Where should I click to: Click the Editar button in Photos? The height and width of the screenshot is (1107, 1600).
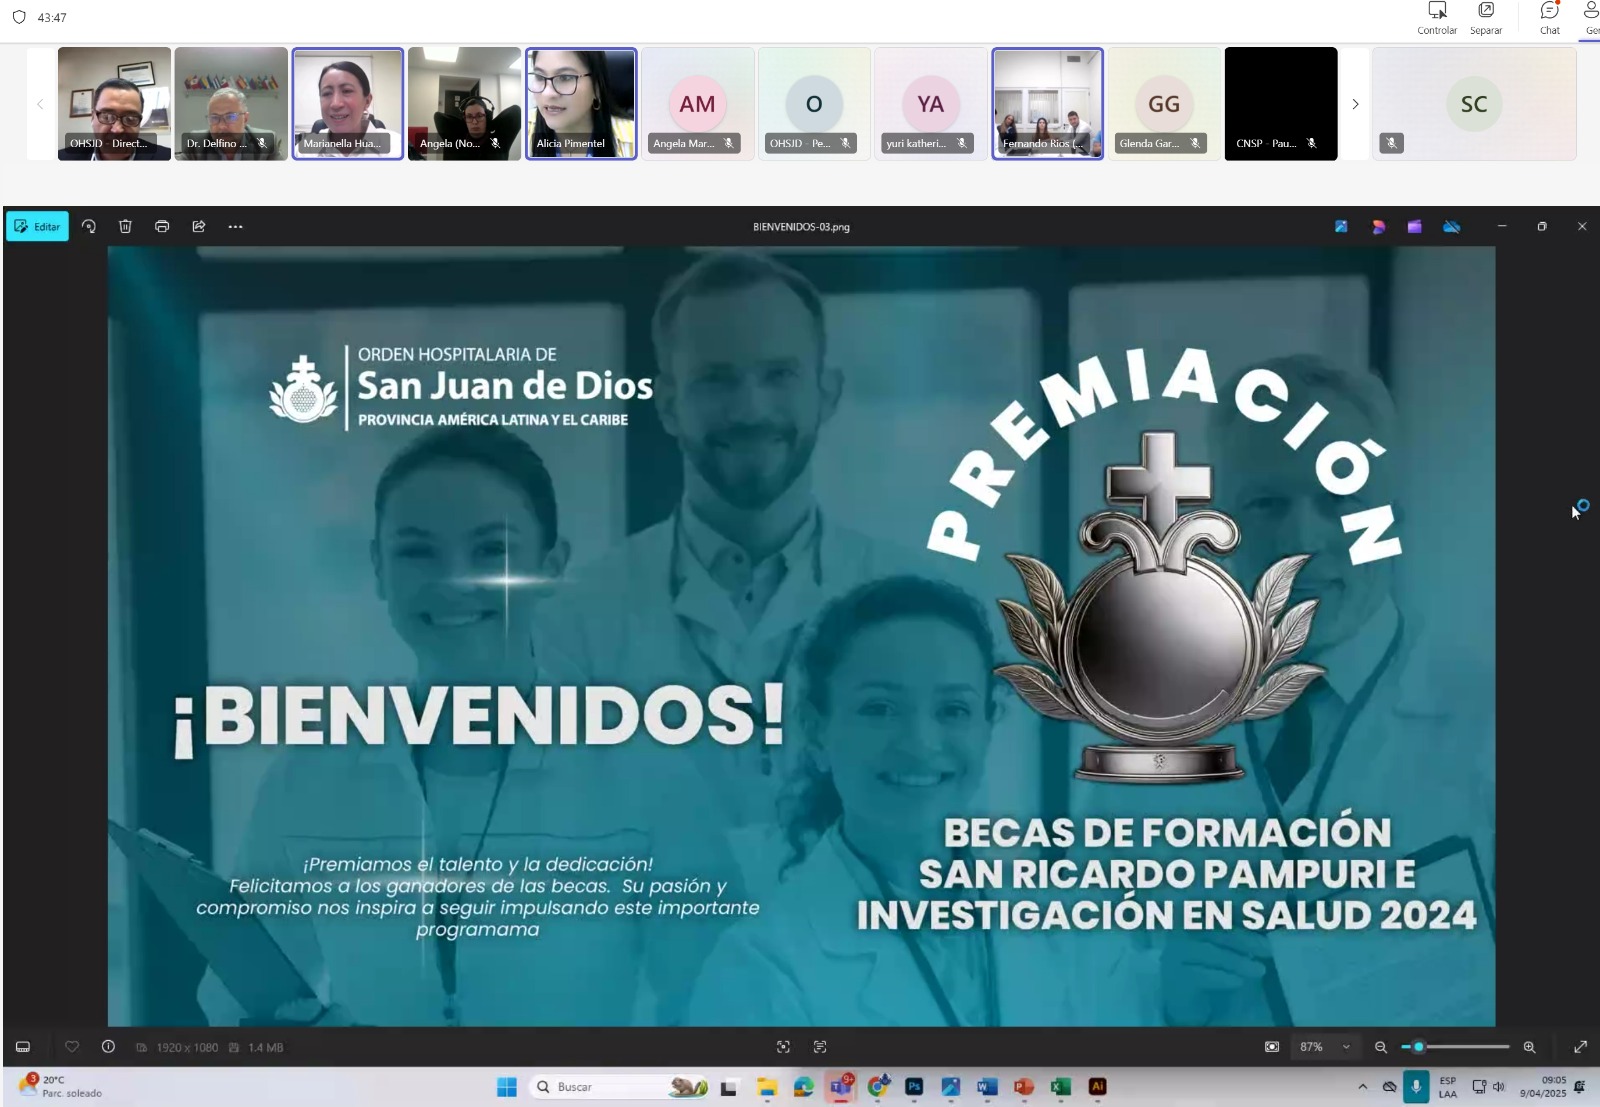(37, 227)
